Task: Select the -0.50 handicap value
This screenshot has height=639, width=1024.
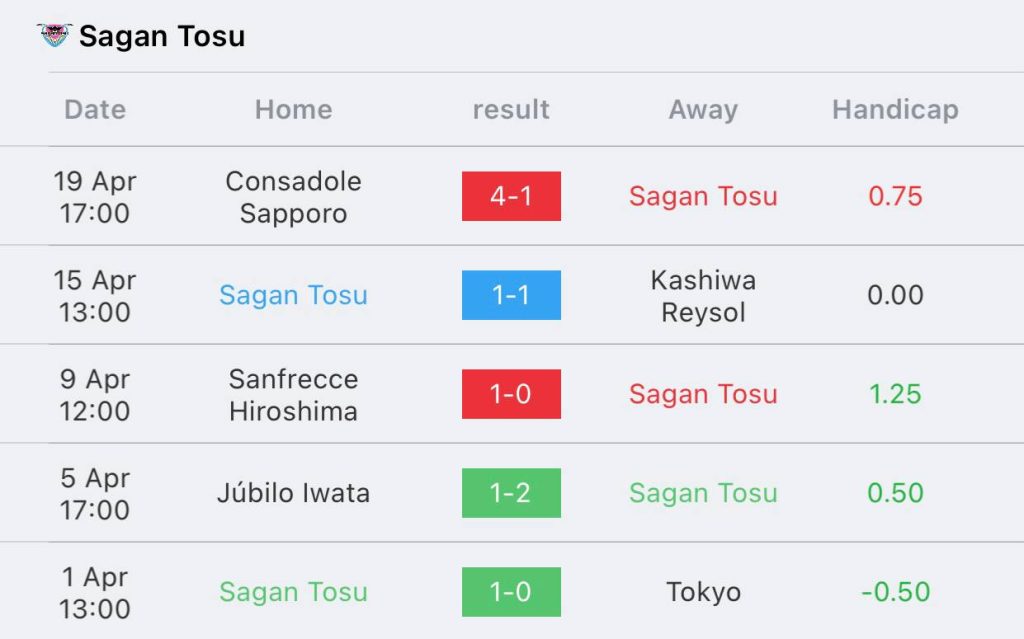Action: point(895,592)
